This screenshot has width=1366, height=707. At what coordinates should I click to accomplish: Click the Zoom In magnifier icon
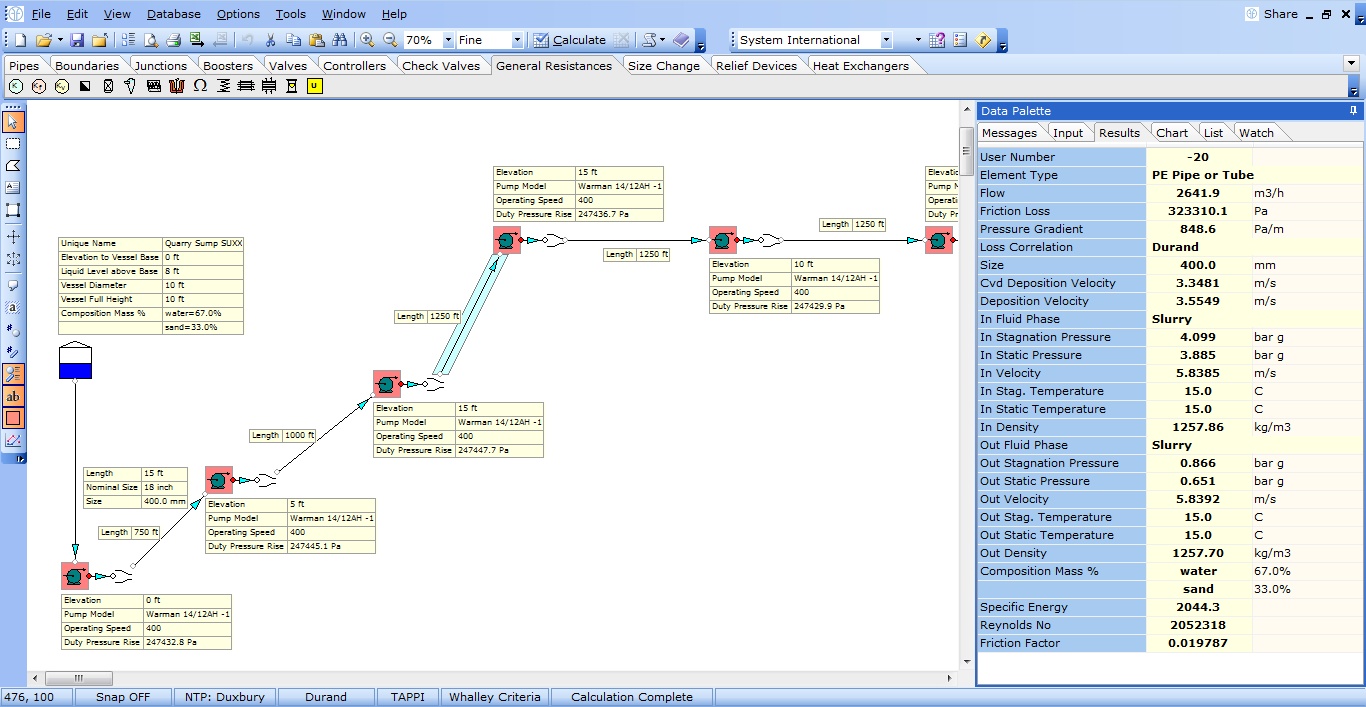pyautogui.click(x=367, y=40)
